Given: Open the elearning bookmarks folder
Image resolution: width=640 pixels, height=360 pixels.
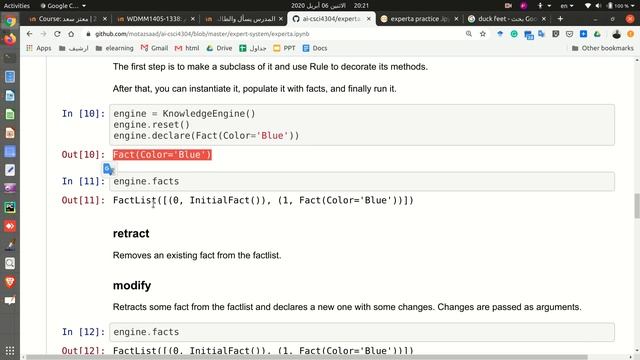Looking at the screenshot, I should click(x=114, y=48).
